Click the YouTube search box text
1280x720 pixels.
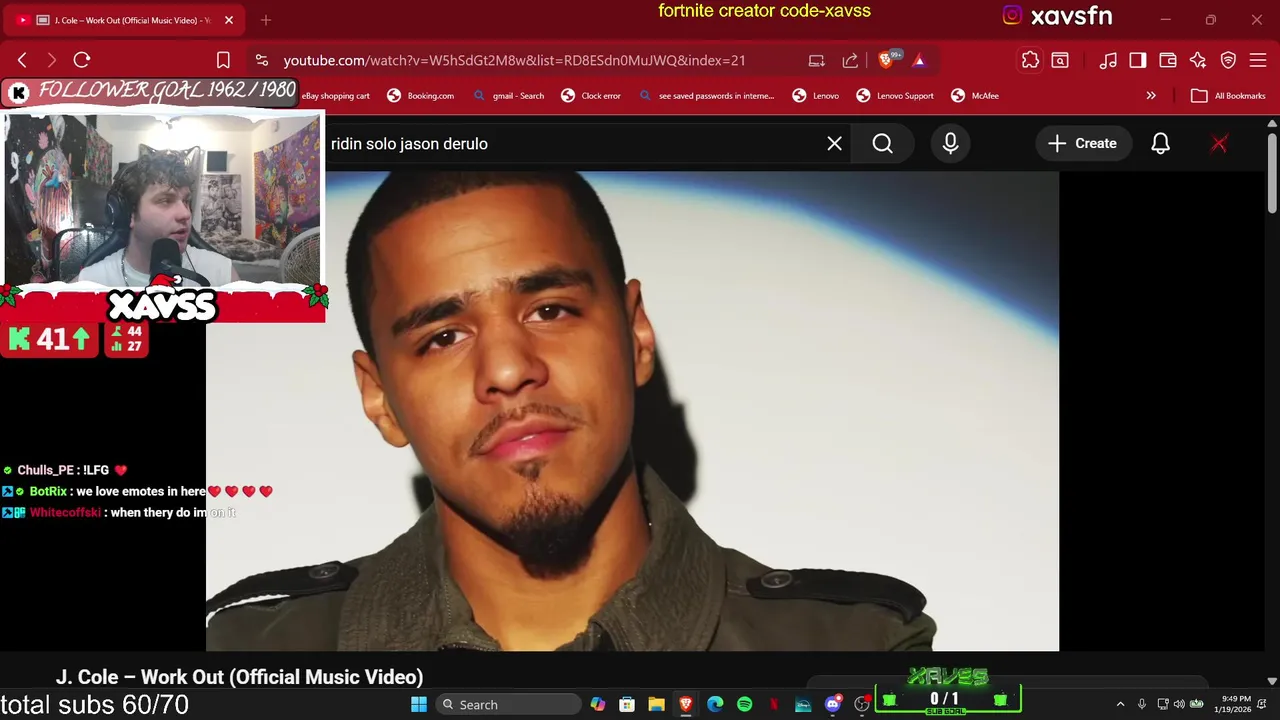pos(409,144)
